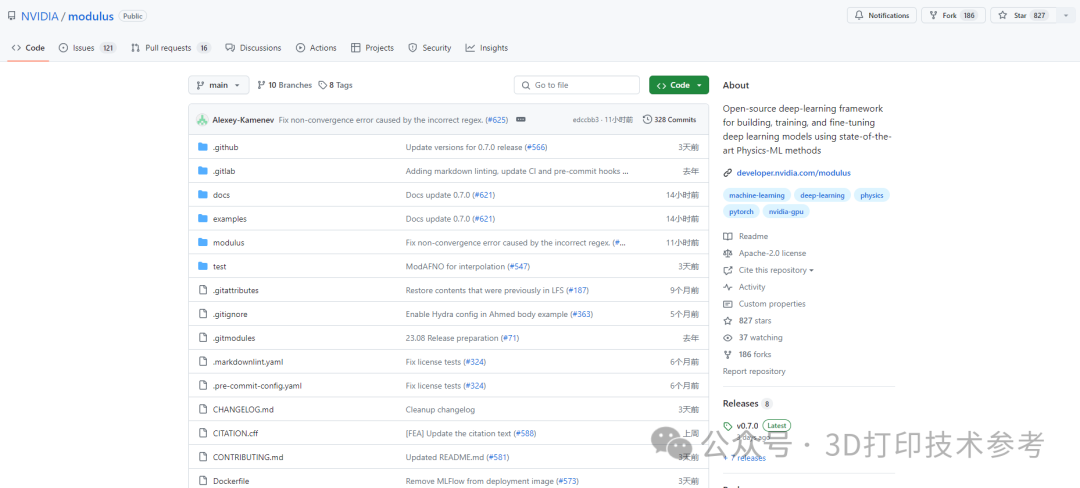Fork the repository

tap(953, 15)
